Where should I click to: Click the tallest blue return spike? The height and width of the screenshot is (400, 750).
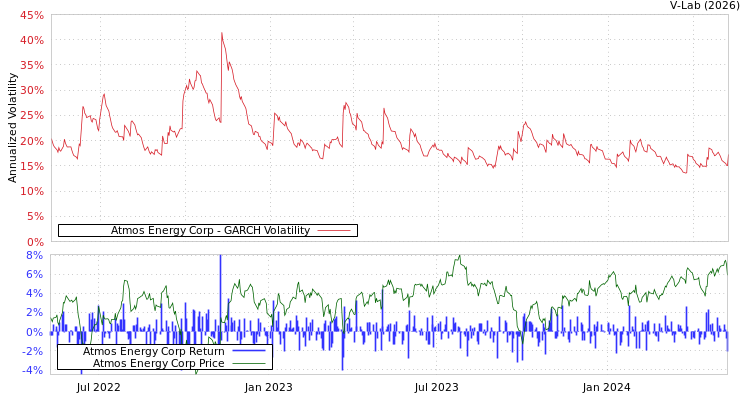[x=220, y=258]
